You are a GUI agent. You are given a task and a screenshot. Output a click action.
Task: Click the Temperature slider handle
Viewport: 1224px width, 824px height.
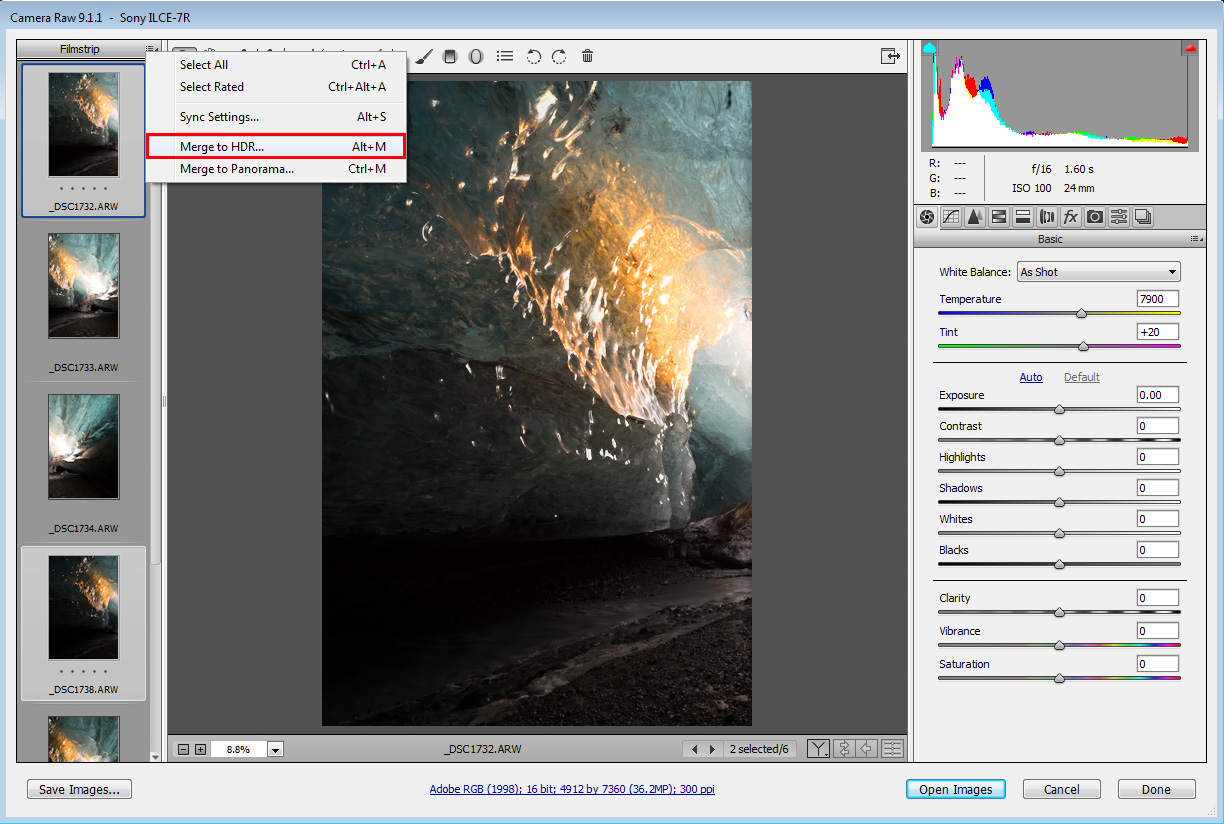(x=1081, y=314)
